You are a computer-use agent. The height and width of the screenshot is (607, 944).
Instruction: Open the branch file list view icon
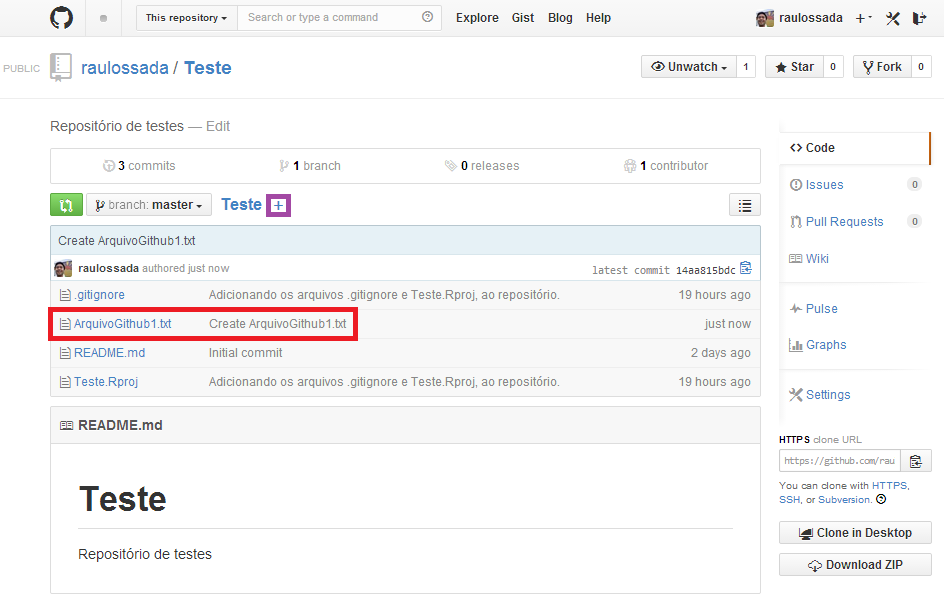pos(745,205)
